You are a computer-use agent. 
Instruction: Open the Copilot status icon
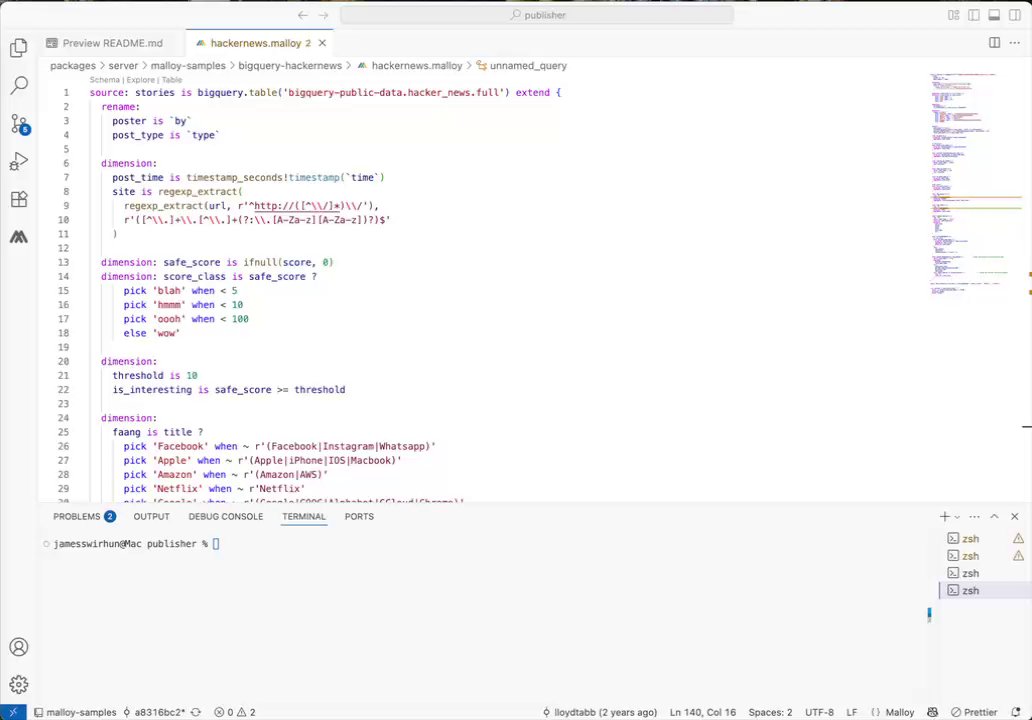pyautogui.click(x=933, y=712)
